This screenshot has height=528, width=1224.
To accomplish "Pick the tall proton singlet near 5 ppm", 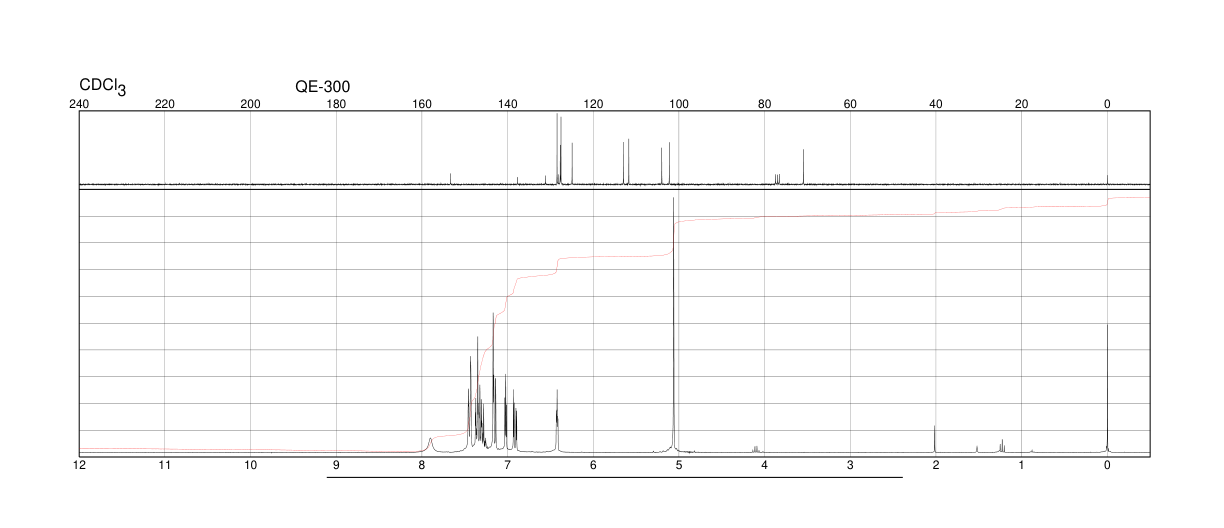I will (x=674, y=325).
